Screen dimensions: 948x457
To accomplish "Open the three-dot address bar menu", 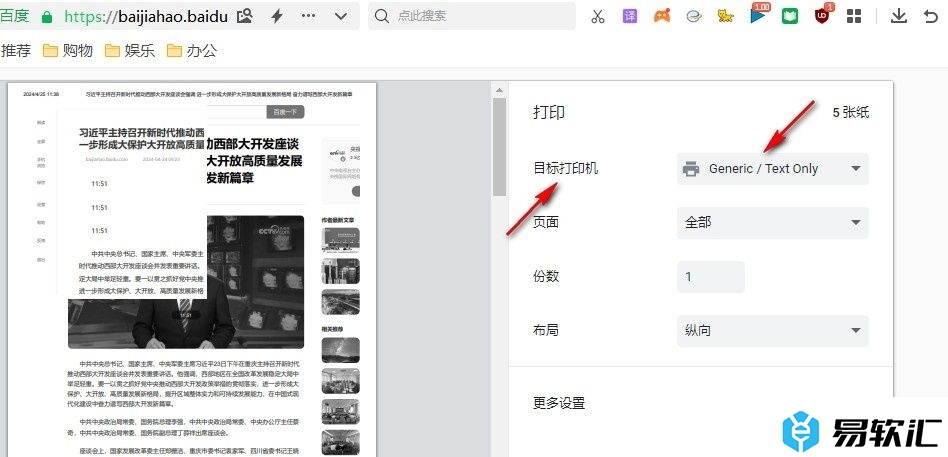I will coord(308,16).
